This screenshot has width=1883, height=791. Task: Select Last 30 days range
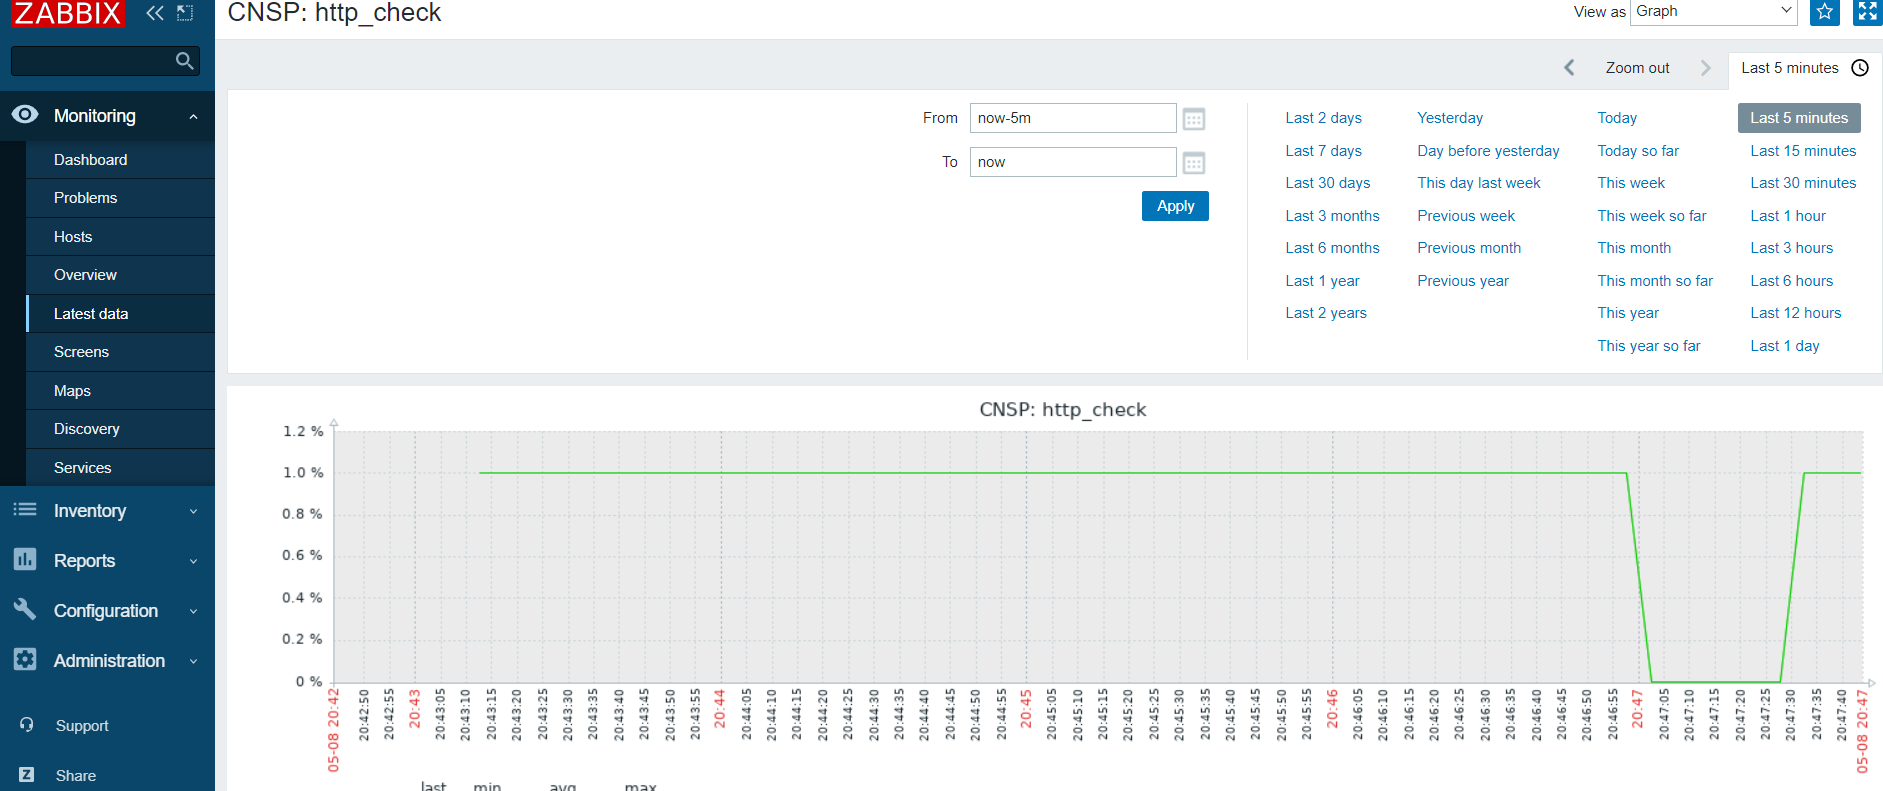point(1328,183)
